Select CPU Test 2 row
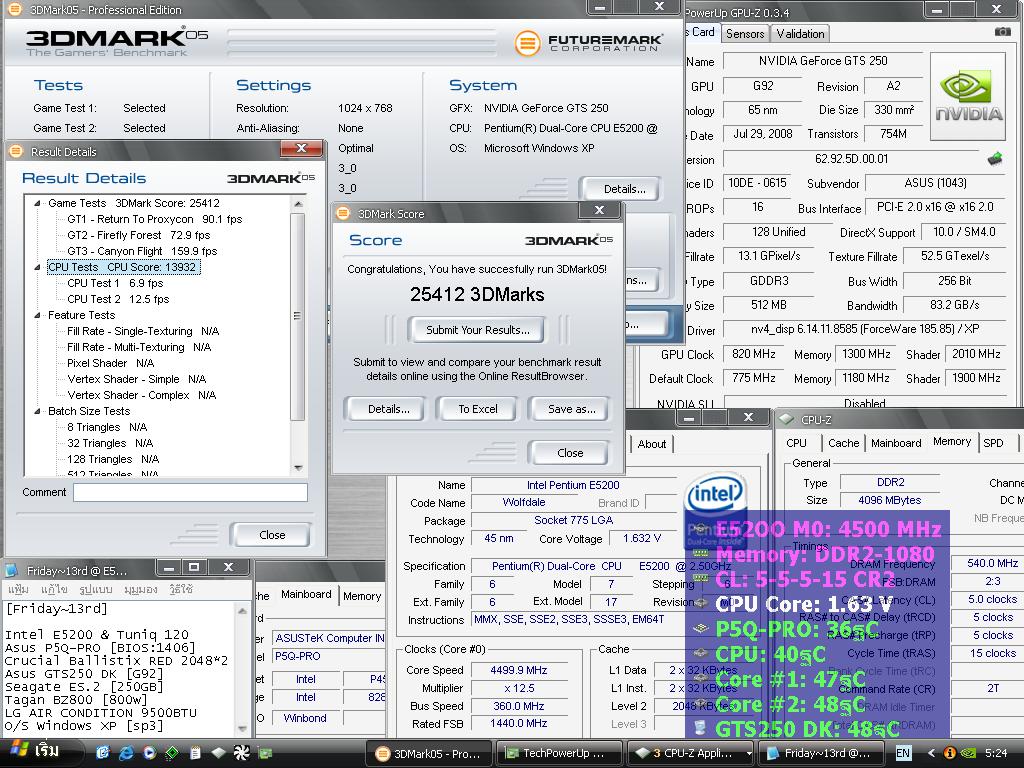This screenshot has height=768, width=1024. click(118, 299)
